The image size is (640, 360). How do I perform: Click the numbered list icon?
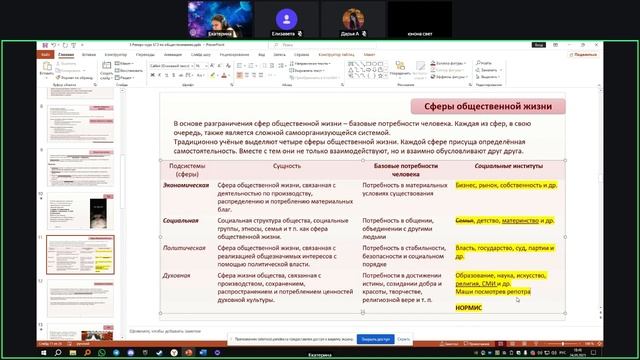click(251, 65)
